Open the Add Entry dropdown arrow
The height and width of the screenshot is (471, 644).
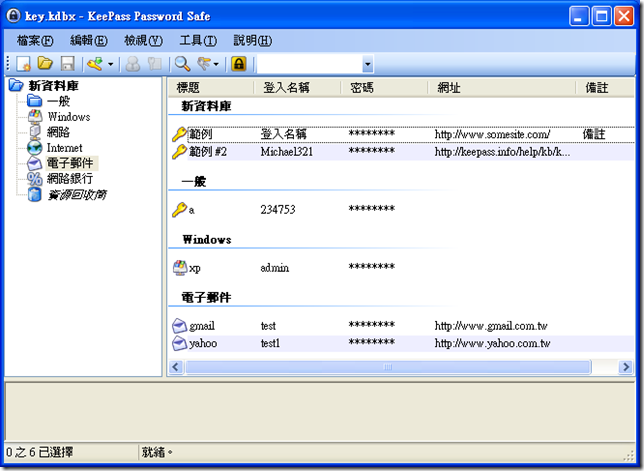(x=110, y=64)
